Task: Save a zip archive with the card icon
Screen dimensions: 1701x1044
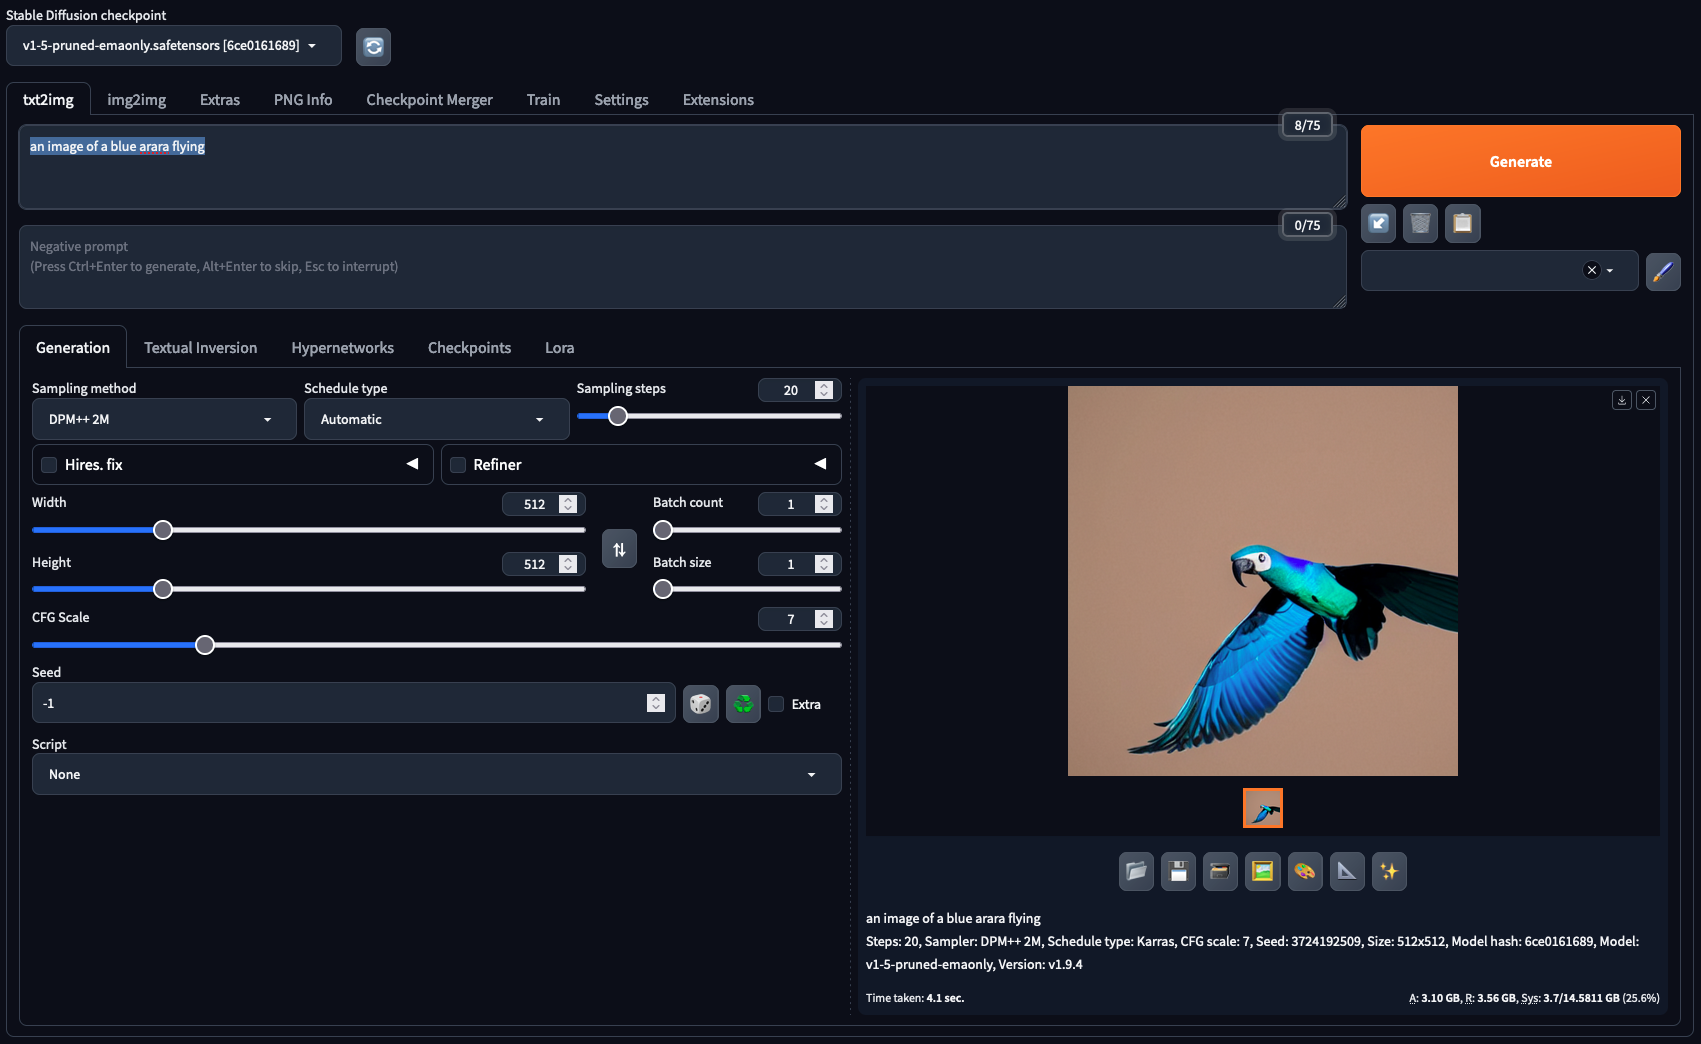Action: pos(1220,871)
